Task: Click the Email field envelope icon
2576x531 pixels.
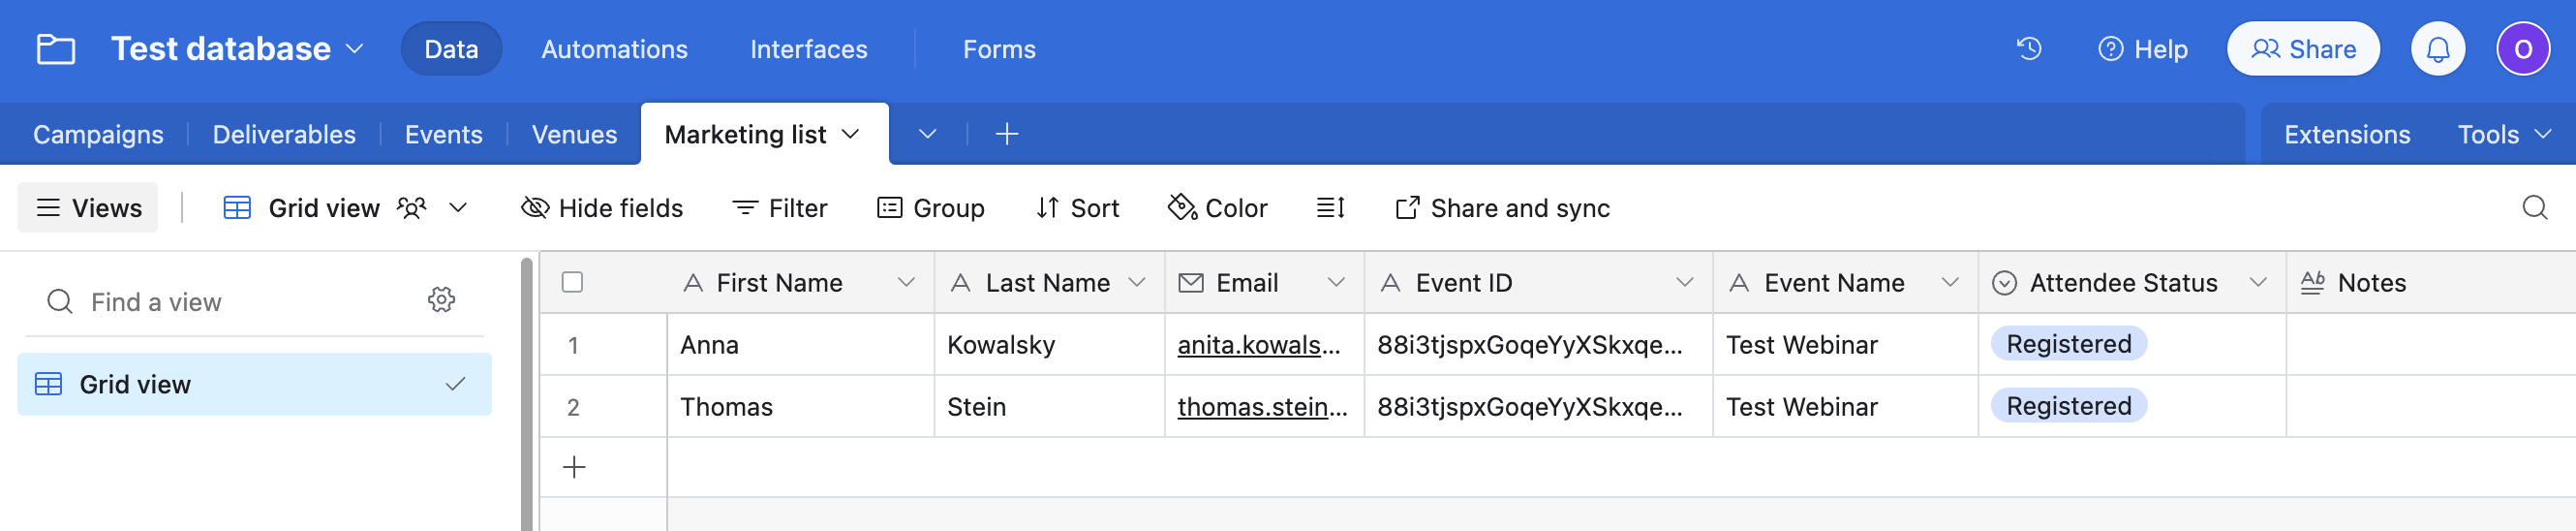Action: [x=1190, y=283]
